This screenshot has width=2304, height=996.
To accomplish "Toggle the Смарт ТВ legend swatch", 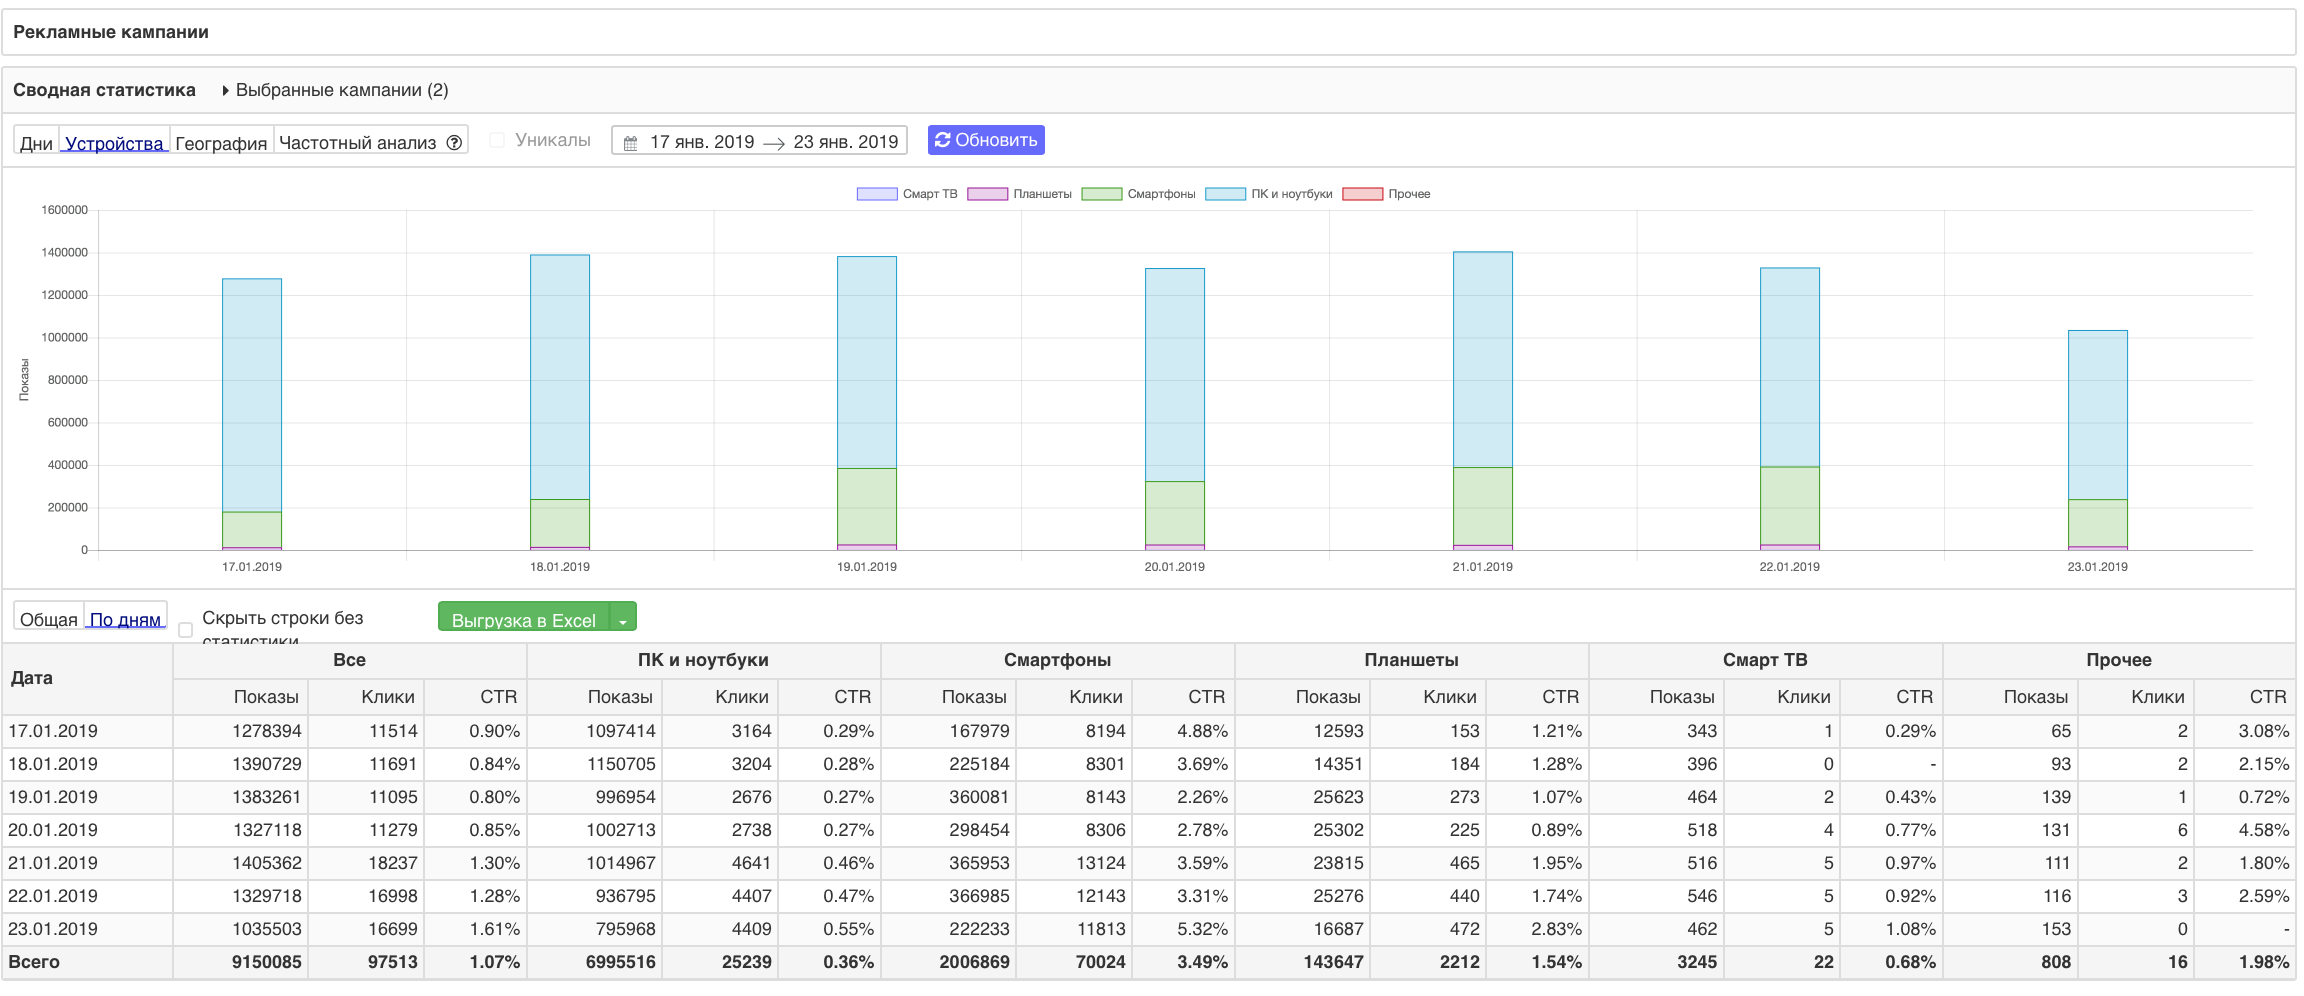I will (876, 194).
